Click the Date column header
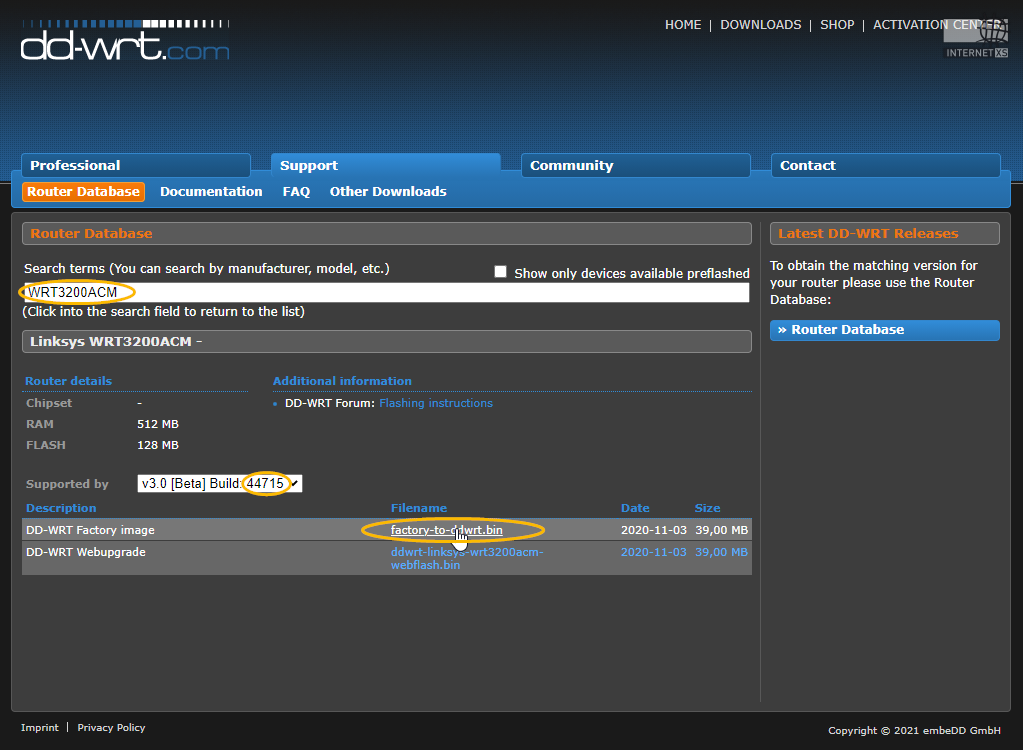 (x=635, y=508)
